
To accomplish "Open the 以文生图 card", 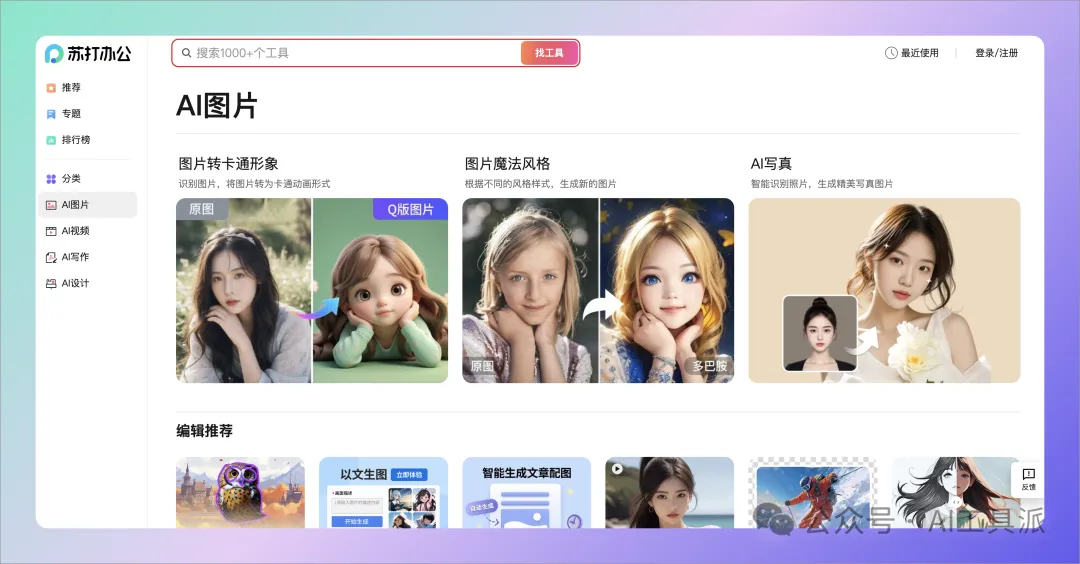I will (x=383, y=492).
